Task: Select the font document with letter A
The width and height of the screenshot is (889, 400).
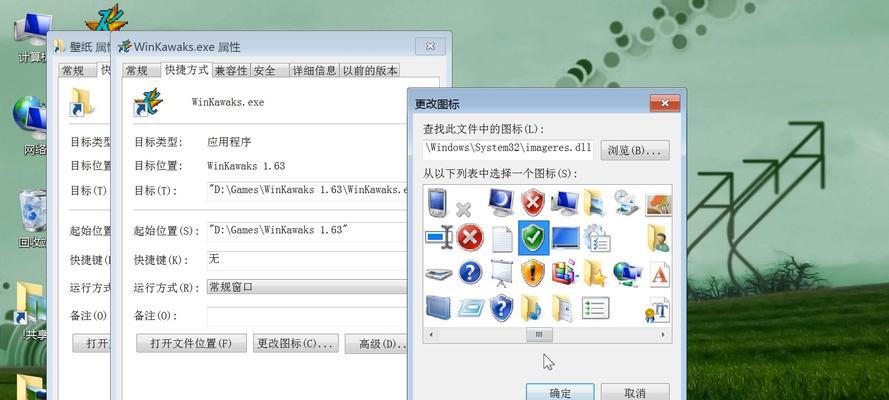Action: [x=660, y=273]
